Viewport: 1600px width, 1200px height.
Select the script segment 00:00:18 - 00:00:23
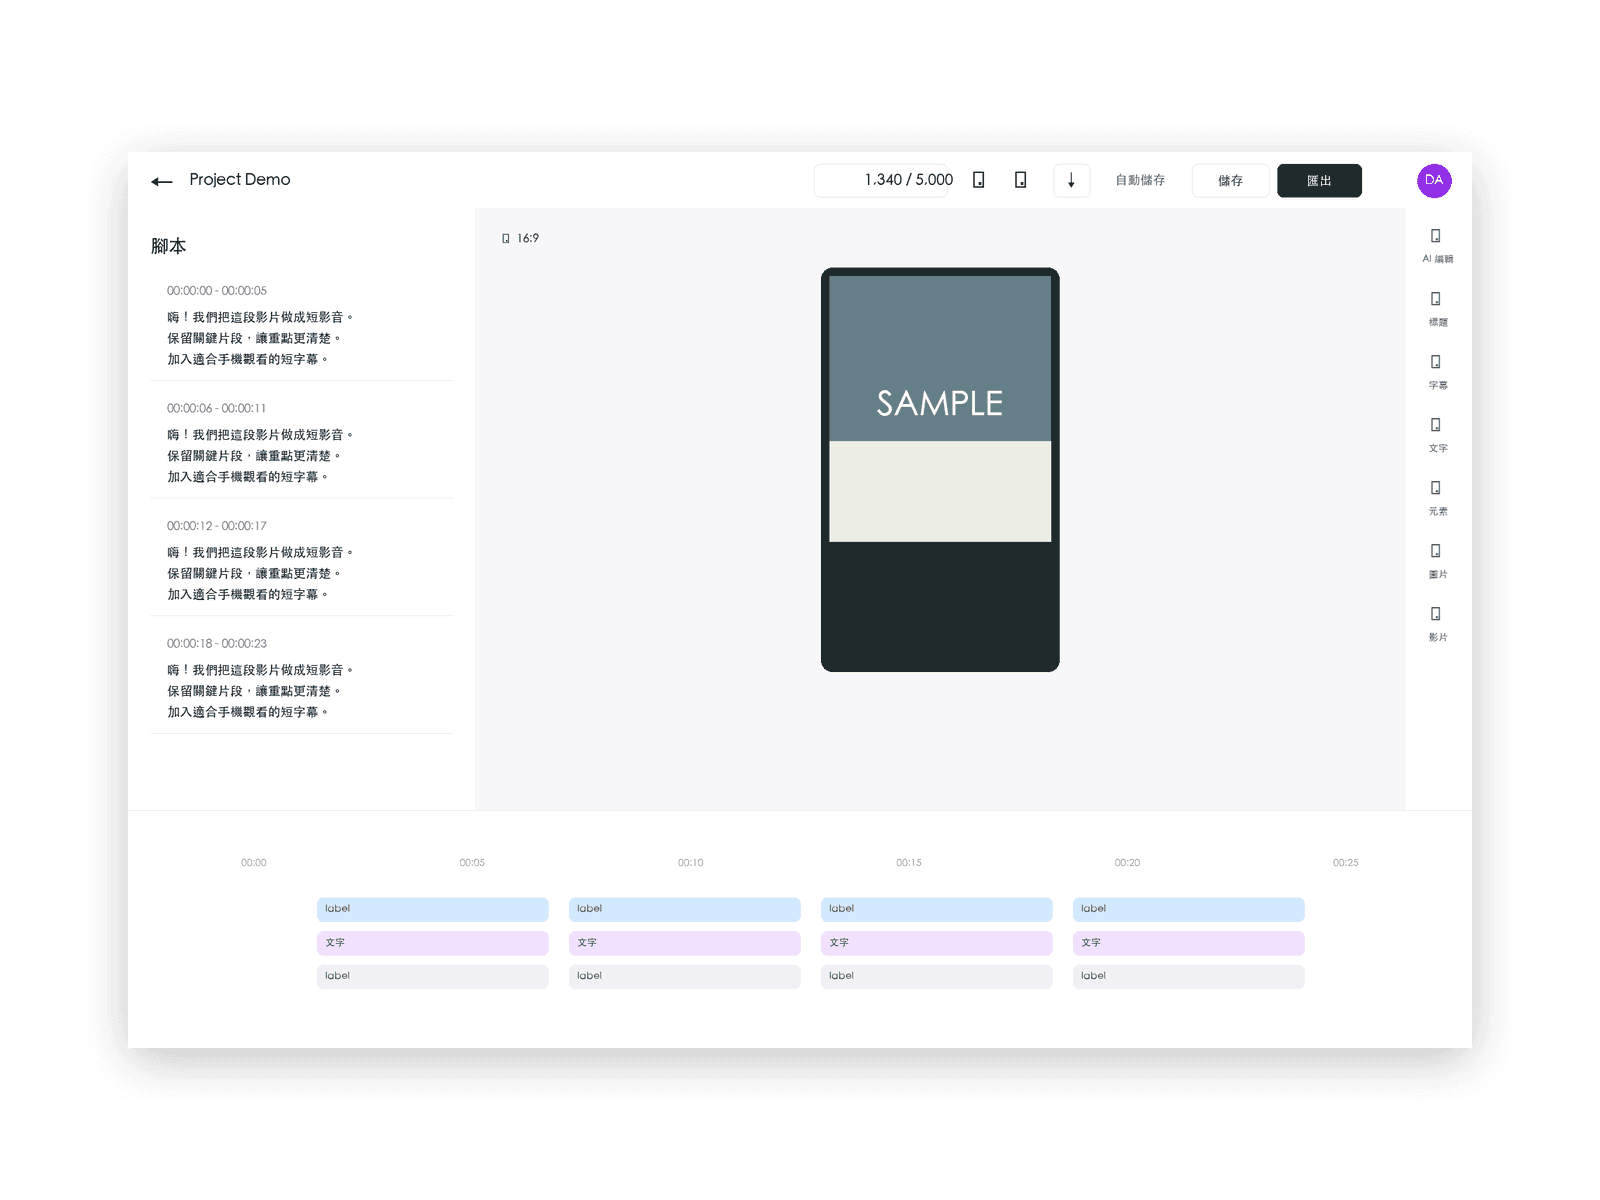pos(302,678)
